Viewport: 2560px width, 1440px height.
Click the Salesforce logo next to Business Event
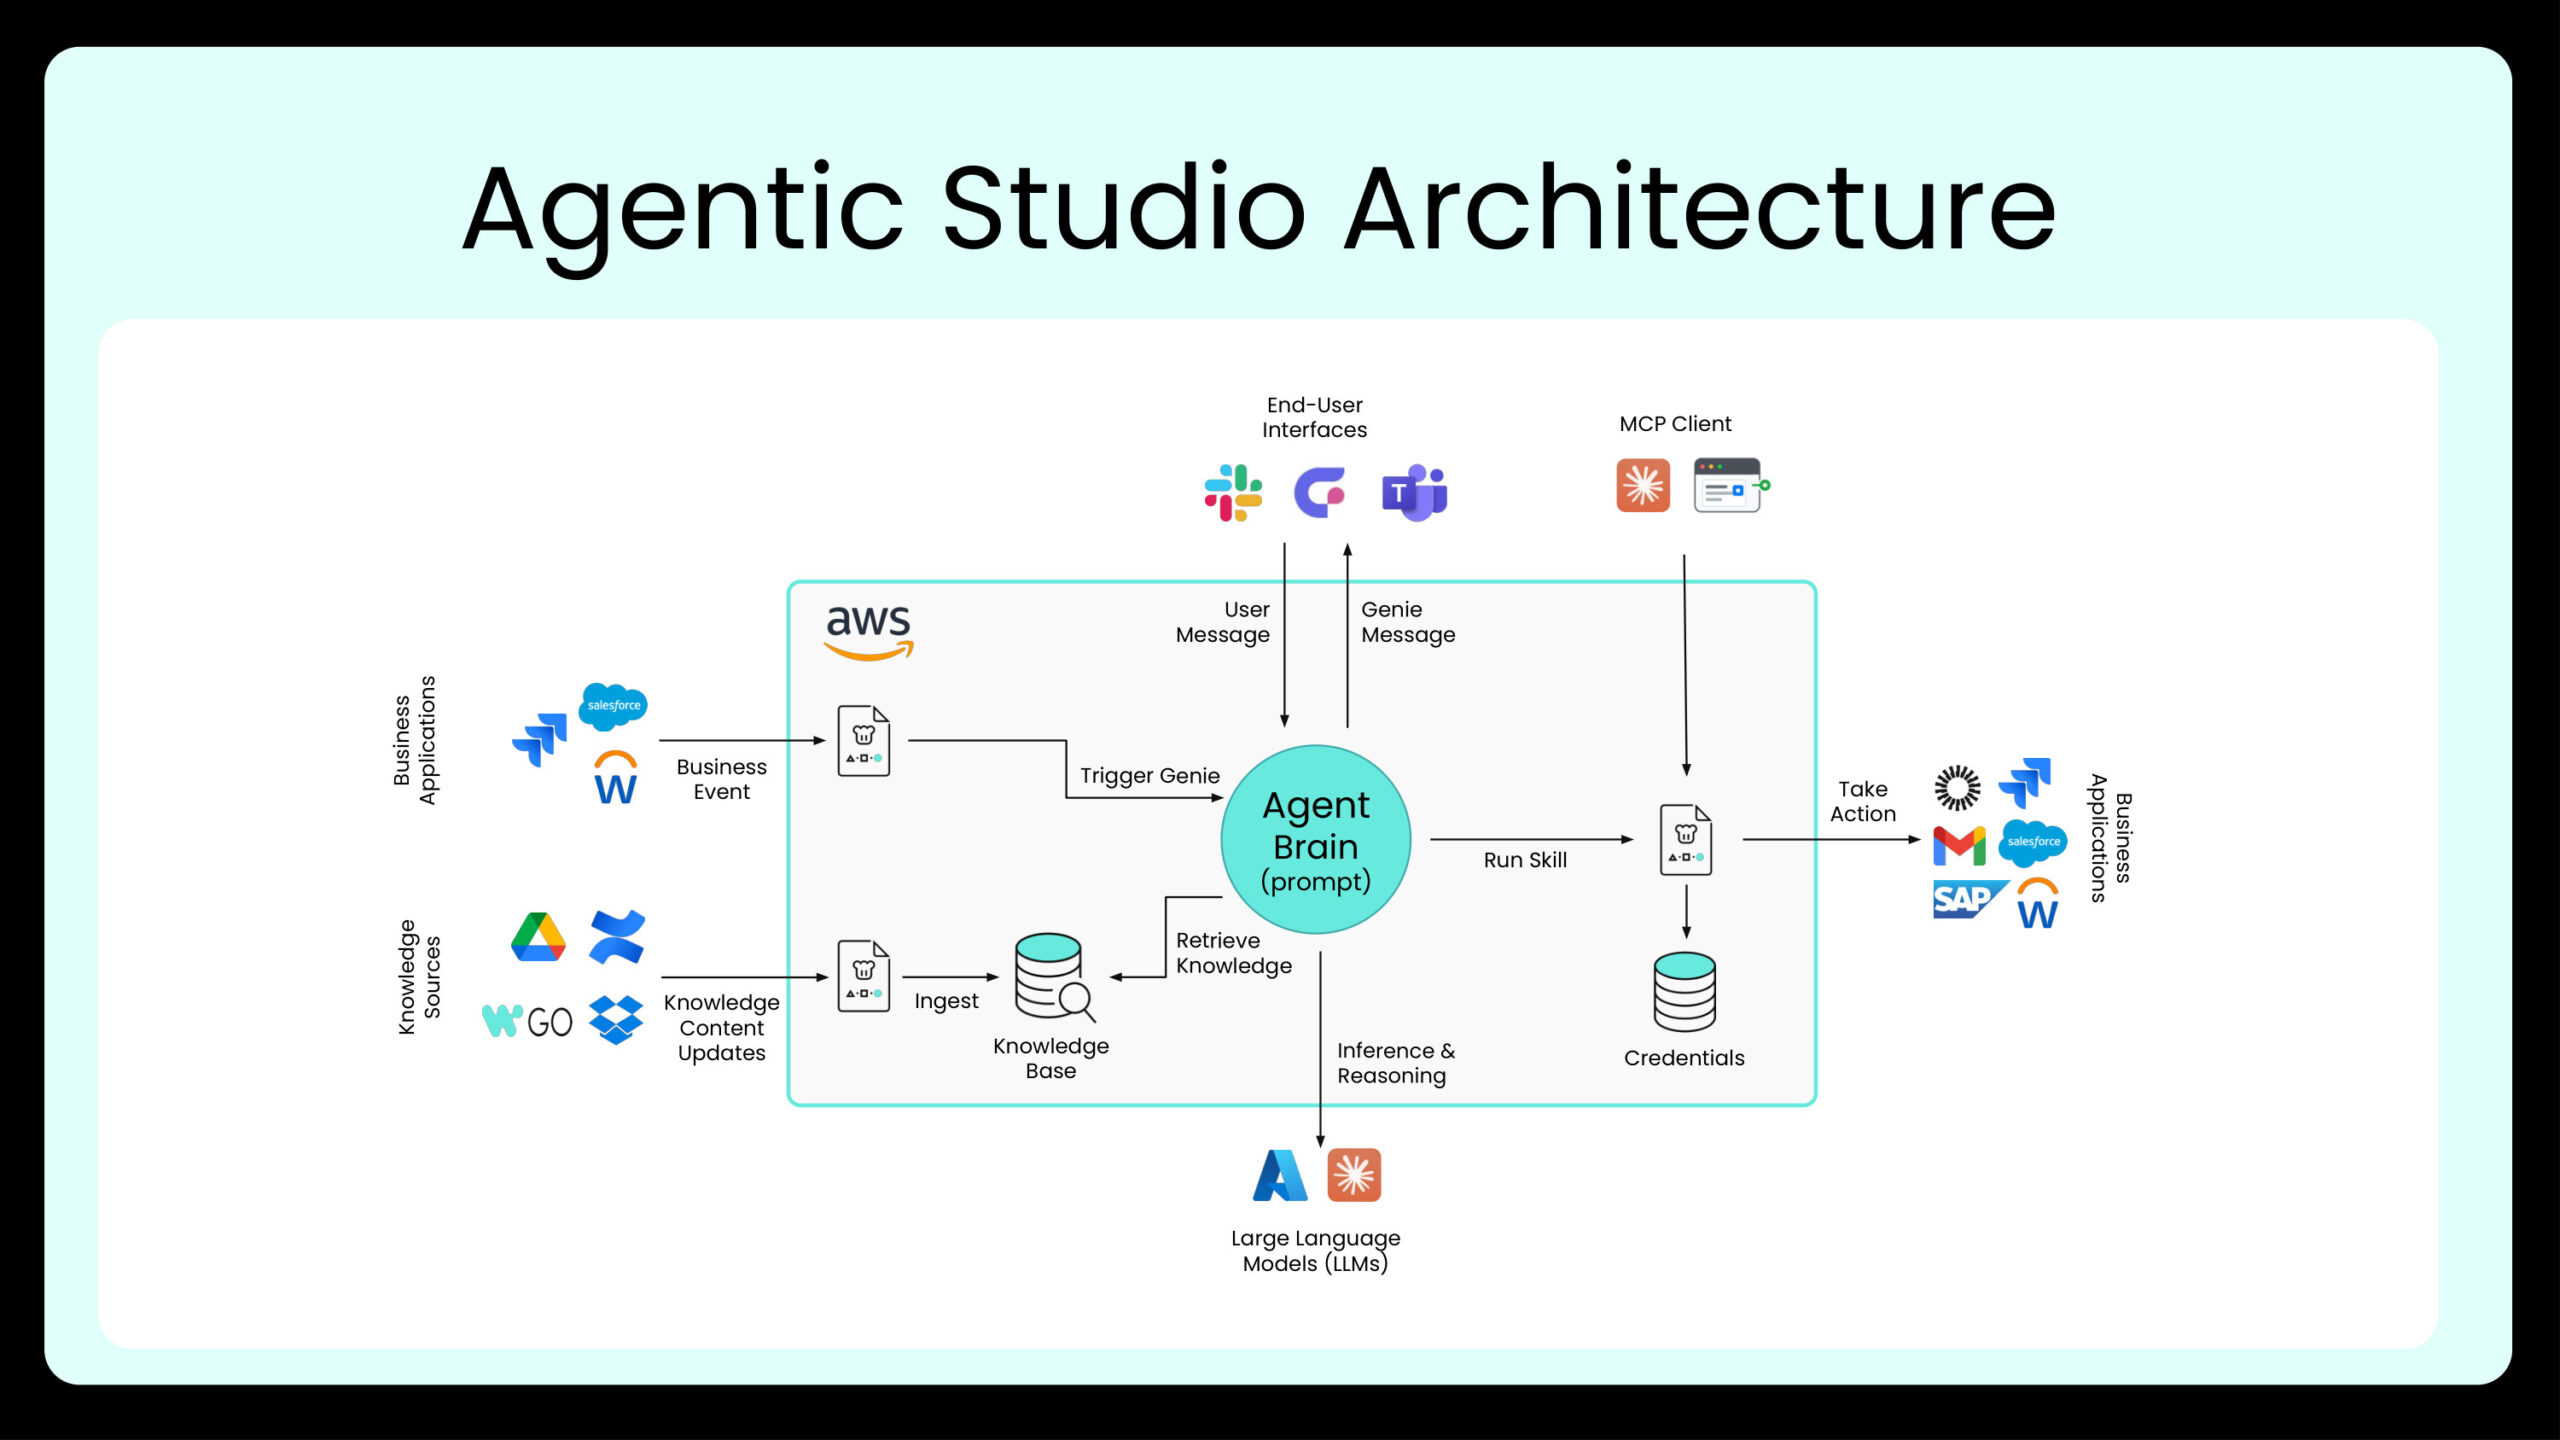[613, 706]
